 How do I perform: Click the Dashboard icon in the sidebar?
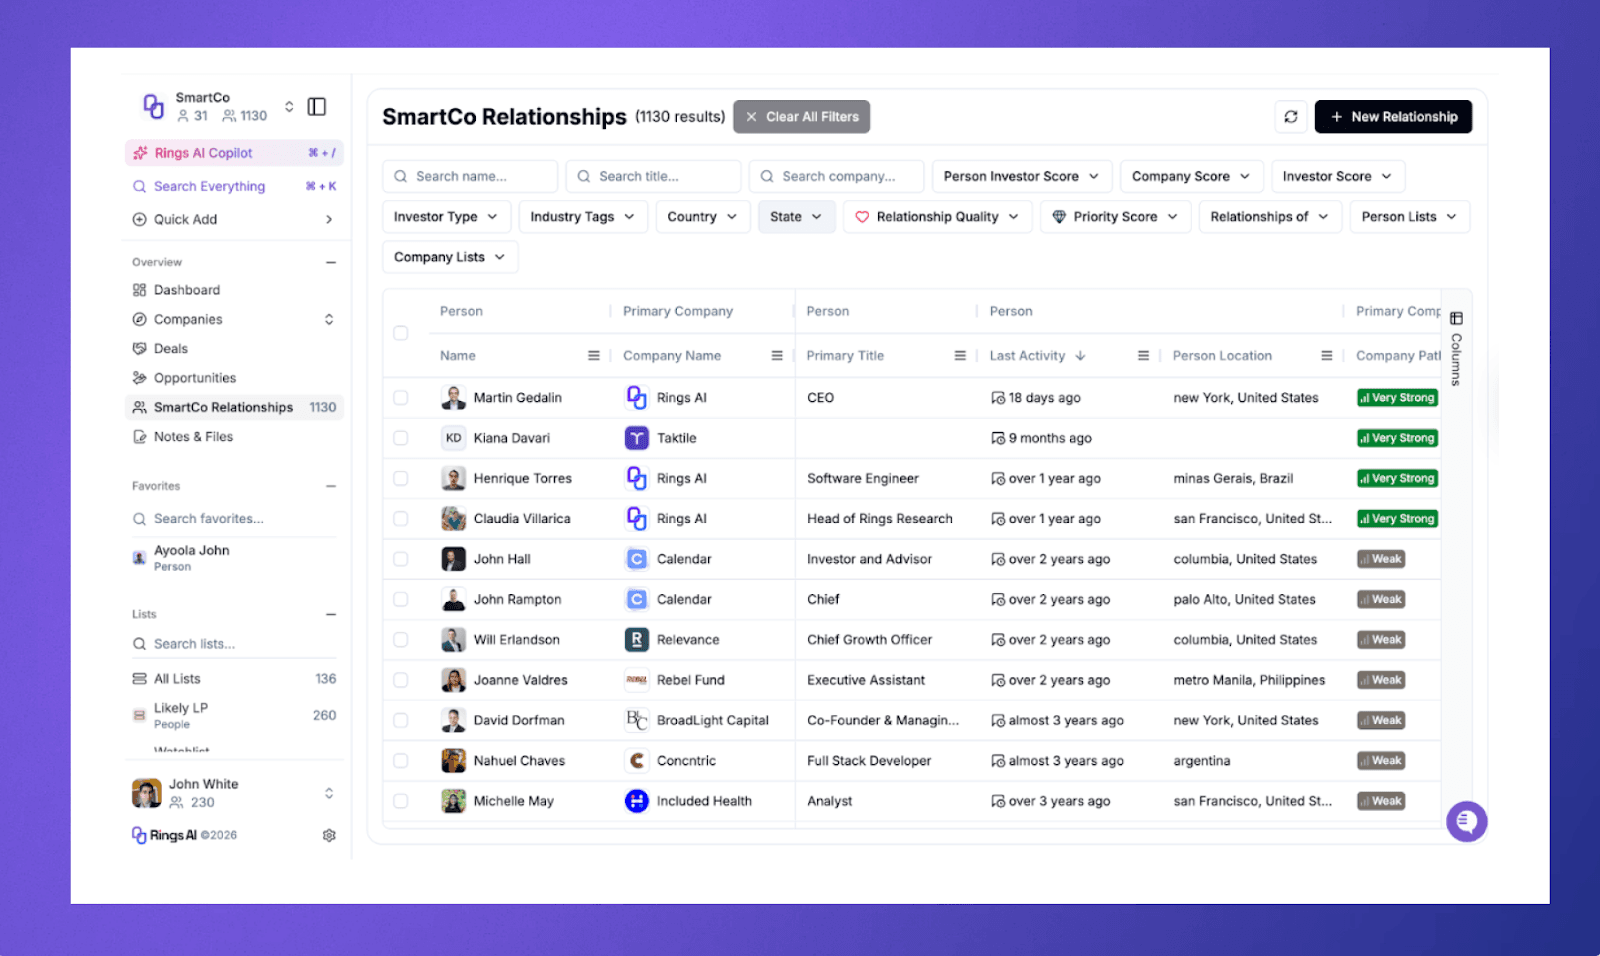pos(139,289)
